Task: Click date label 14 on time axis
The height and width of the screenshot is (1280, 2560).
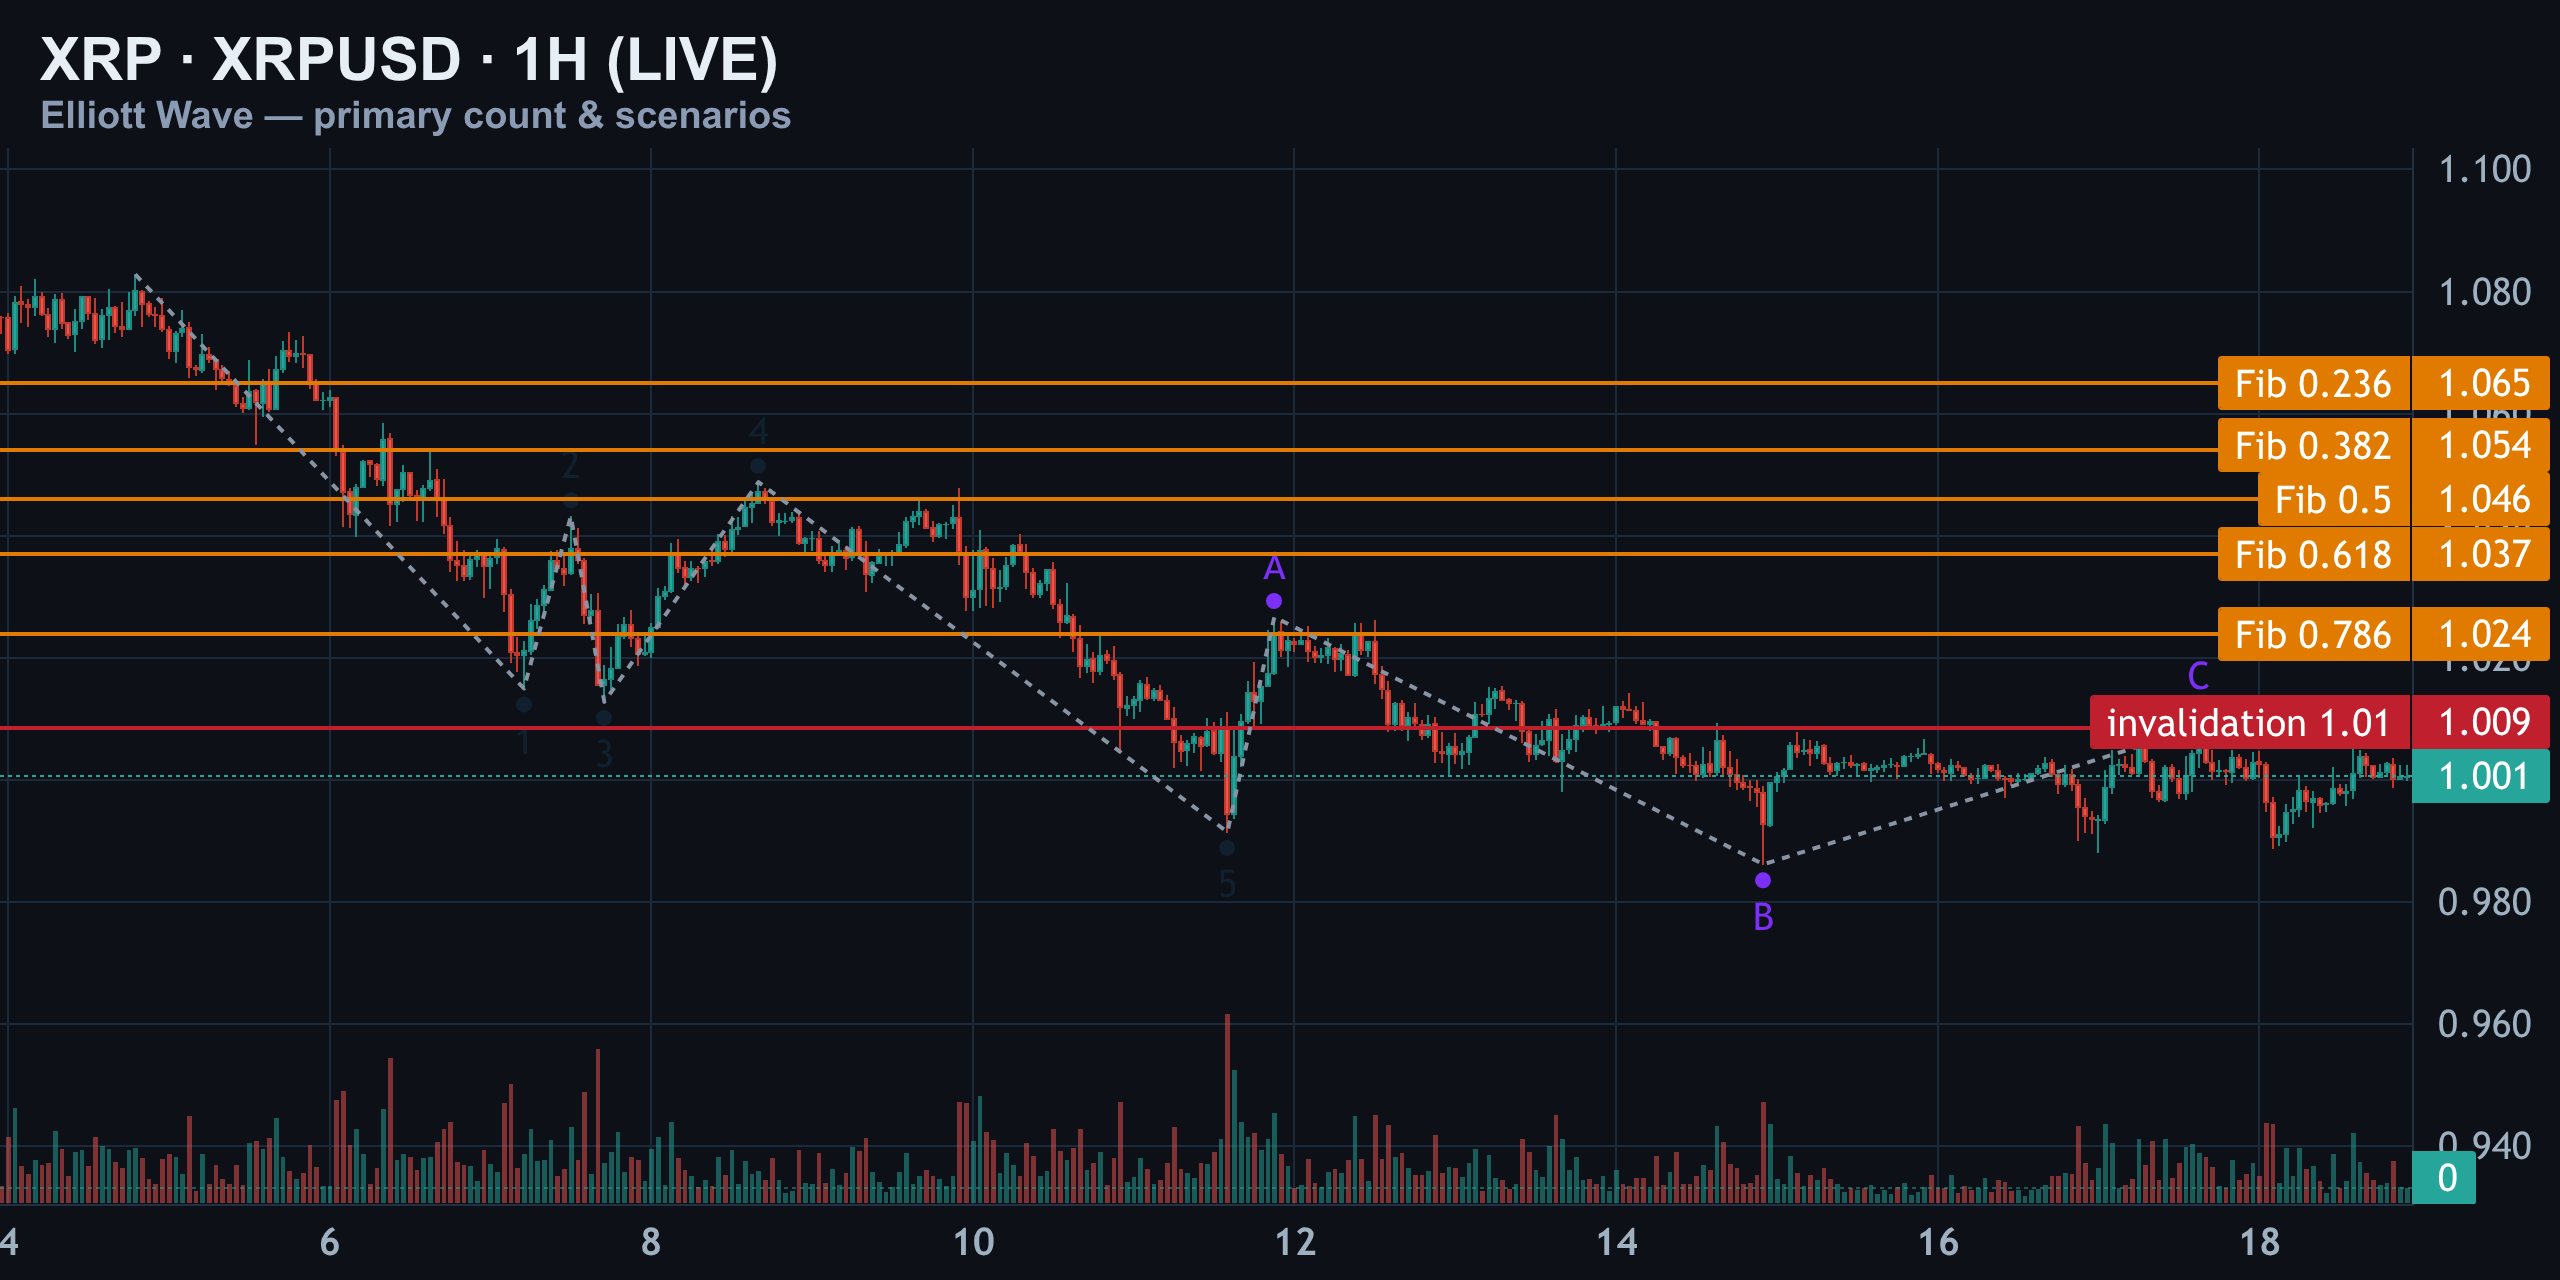Action: point(1617,1242)
